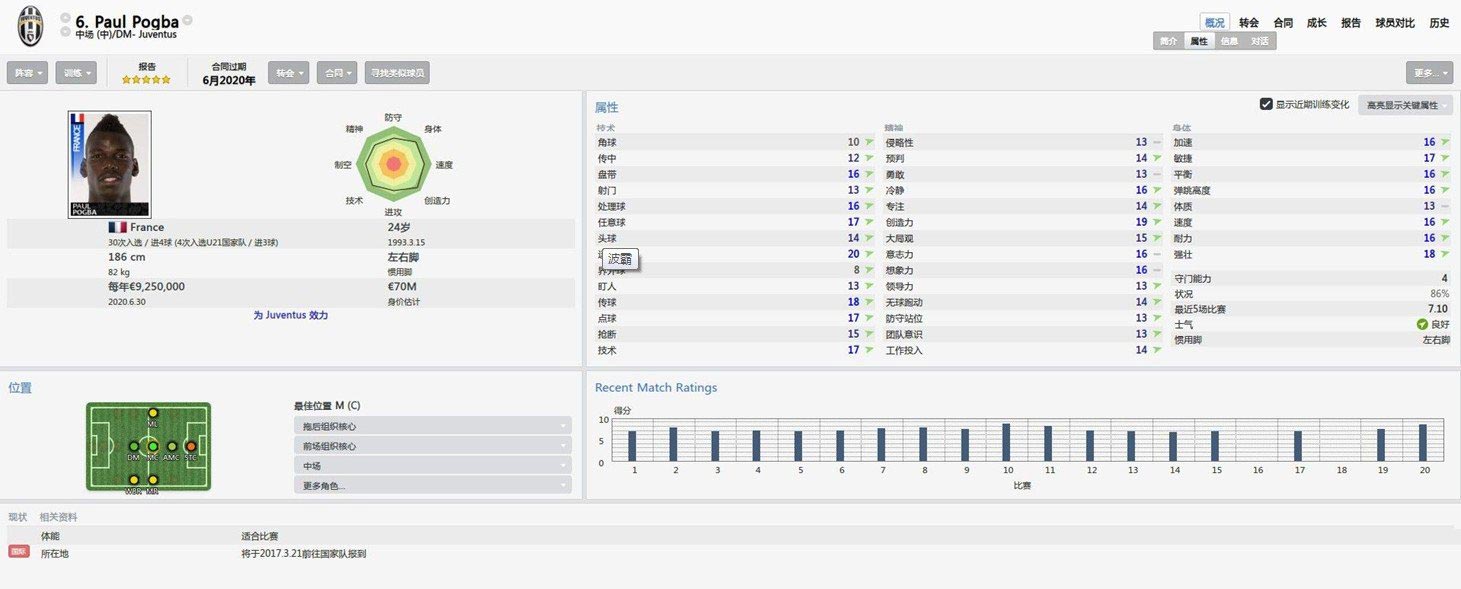Viewport: 1461px width, 589px height.
Task: Select the MR position dot on the pitch
Action: pyautogui.click(x=153, y=480)
